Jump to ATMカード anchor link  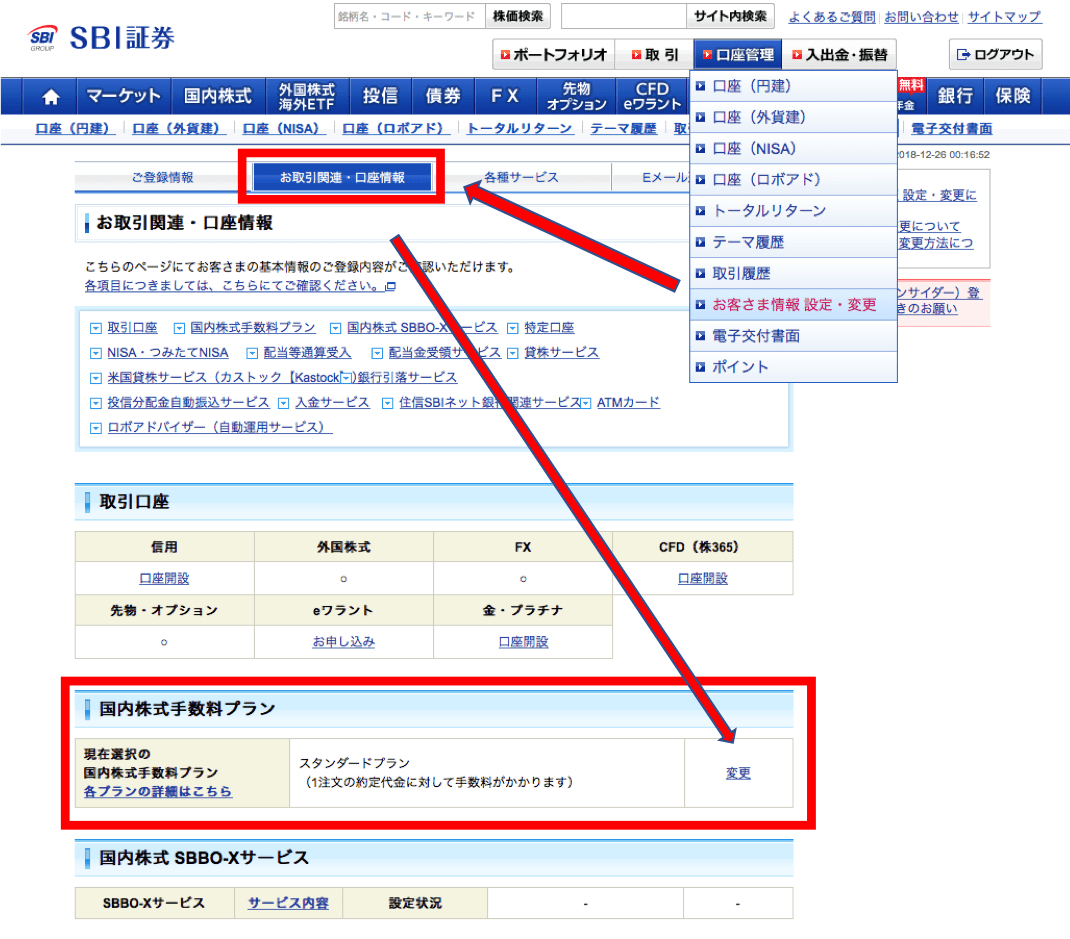628,403
